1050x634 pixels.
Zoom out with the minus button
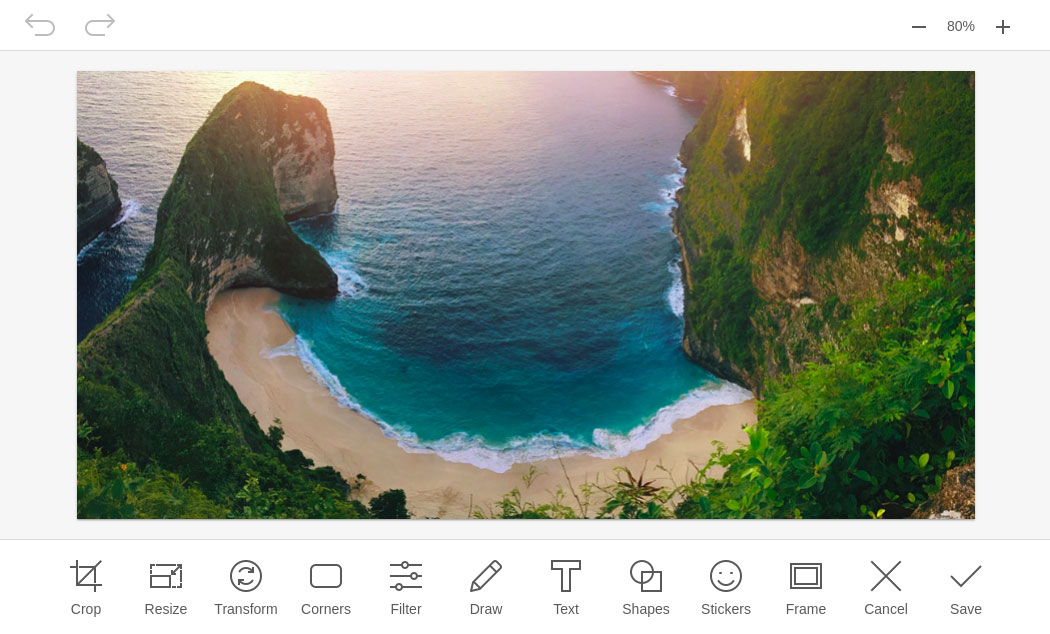point(919,27)
